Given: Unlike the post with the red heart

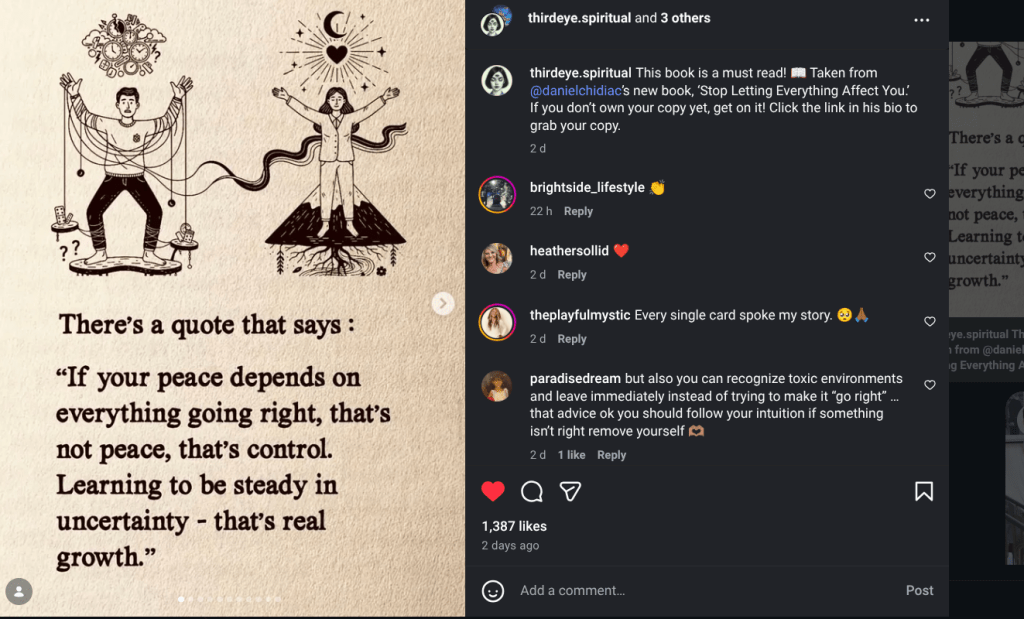Looking at the screenshot, I should pyautogui.click(x=493, y=491).
